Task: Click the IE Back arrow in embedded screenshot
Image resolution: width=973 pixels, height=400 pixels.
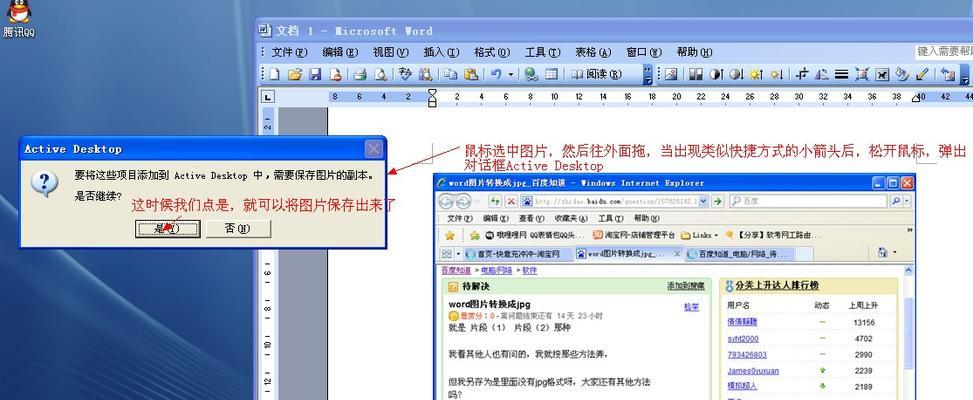Action: 447,202
